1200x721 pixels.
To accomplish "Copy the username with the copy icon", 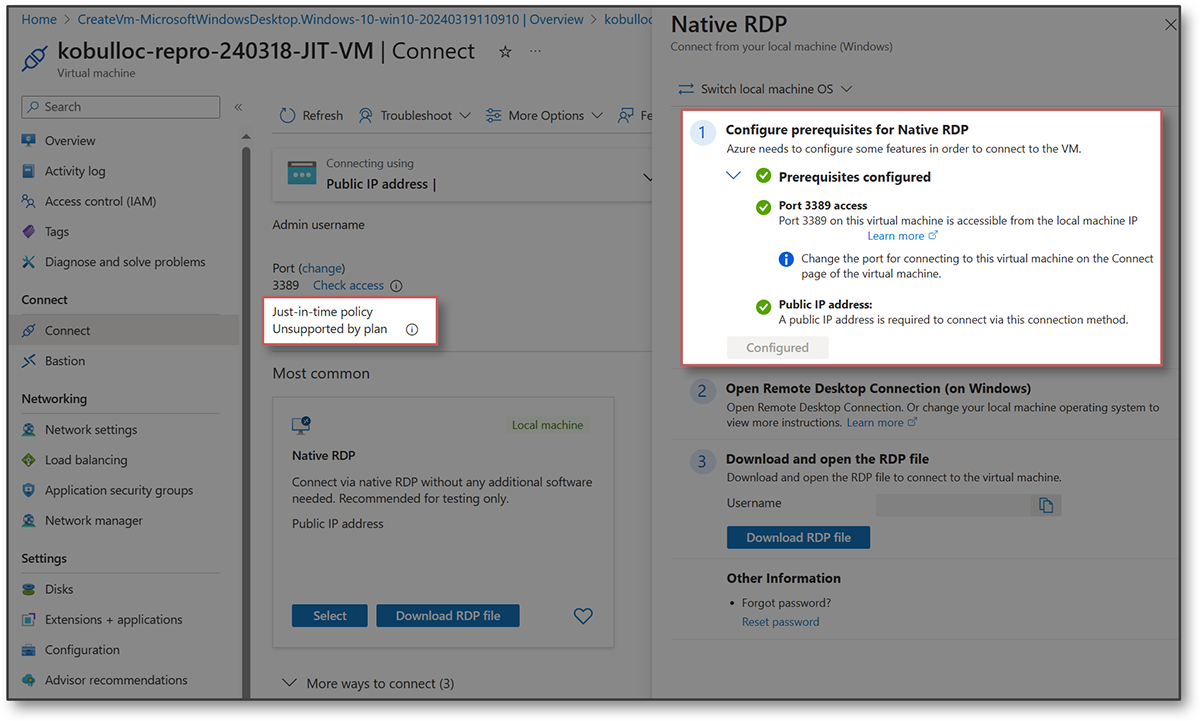I will [x=1046, y=506].
